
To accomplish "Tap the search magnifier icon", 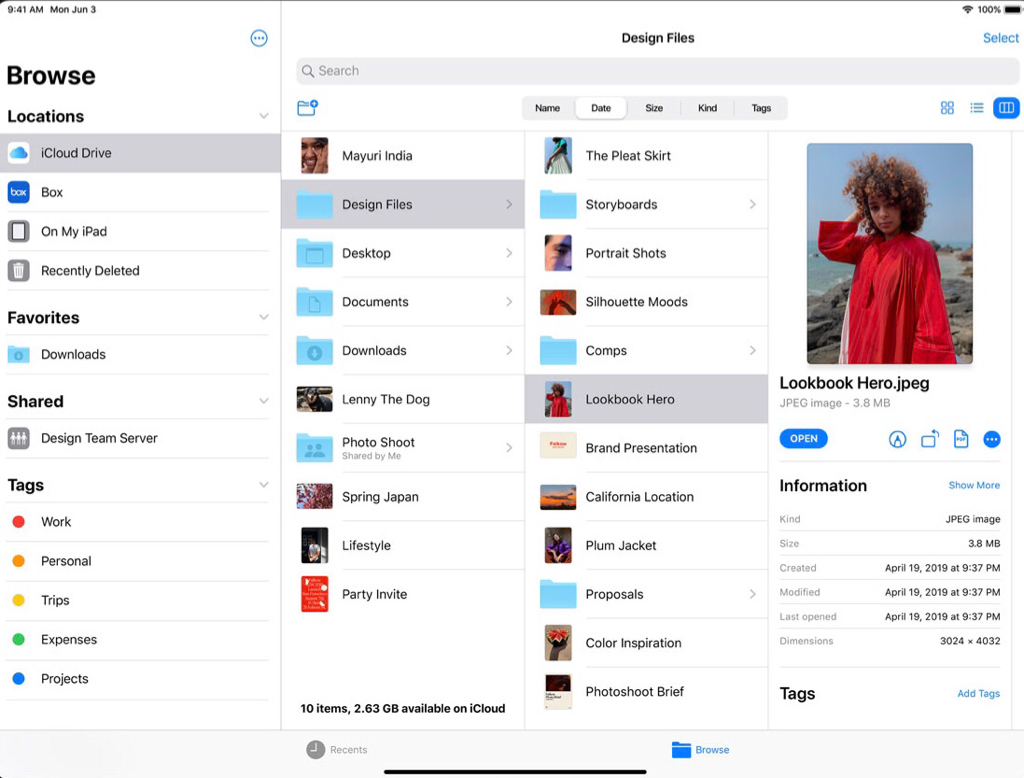I will pos(308,71).
